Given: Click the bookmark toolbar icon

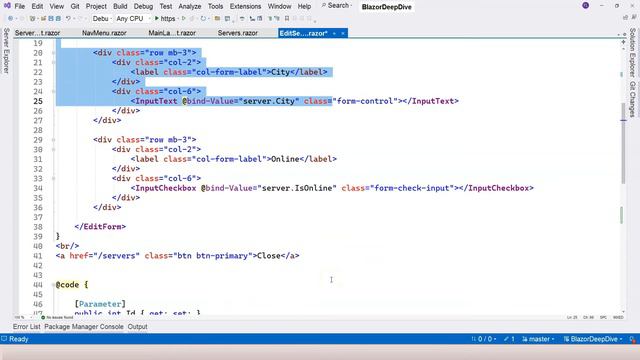Looking at the screenshot, I should point(287,18).
